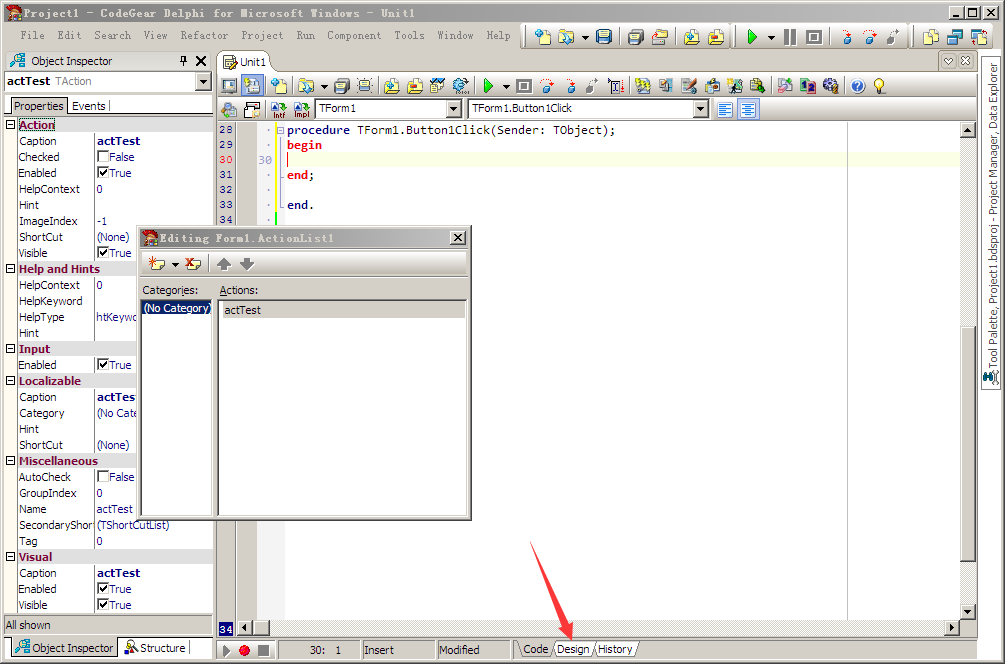Click Caption value in Action section

119,141
